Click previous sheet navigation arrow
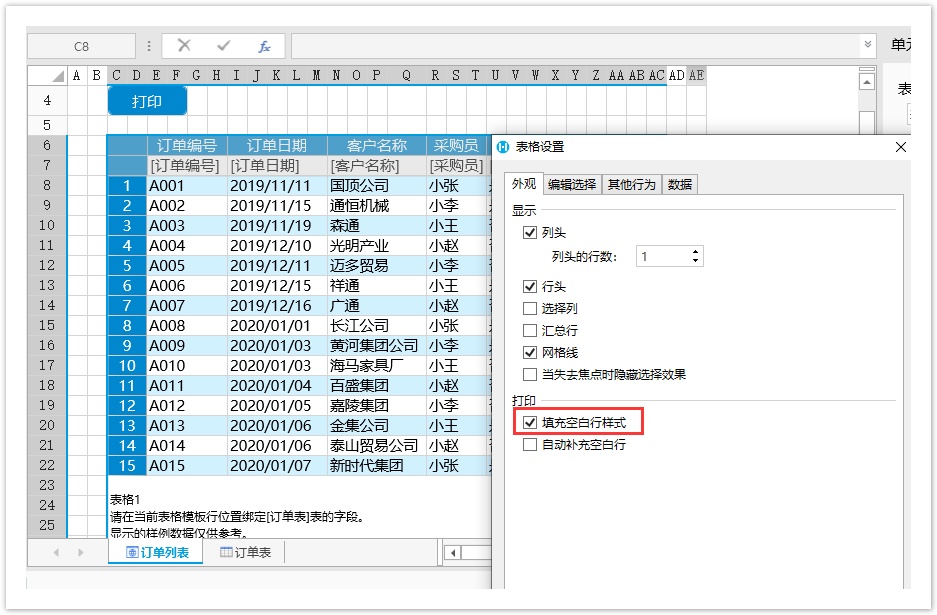937x615 pixels. click(56, 552)
